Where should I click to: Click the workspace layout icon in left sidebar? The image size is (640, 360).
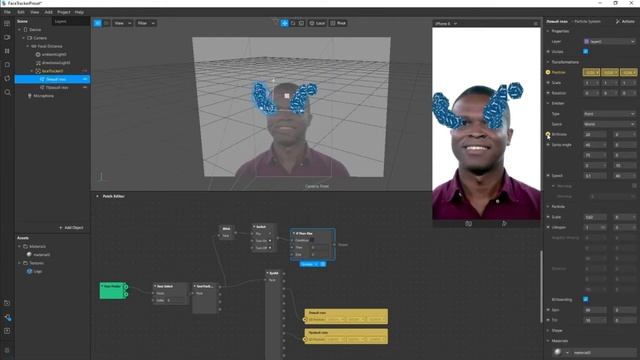coord(7,24)
